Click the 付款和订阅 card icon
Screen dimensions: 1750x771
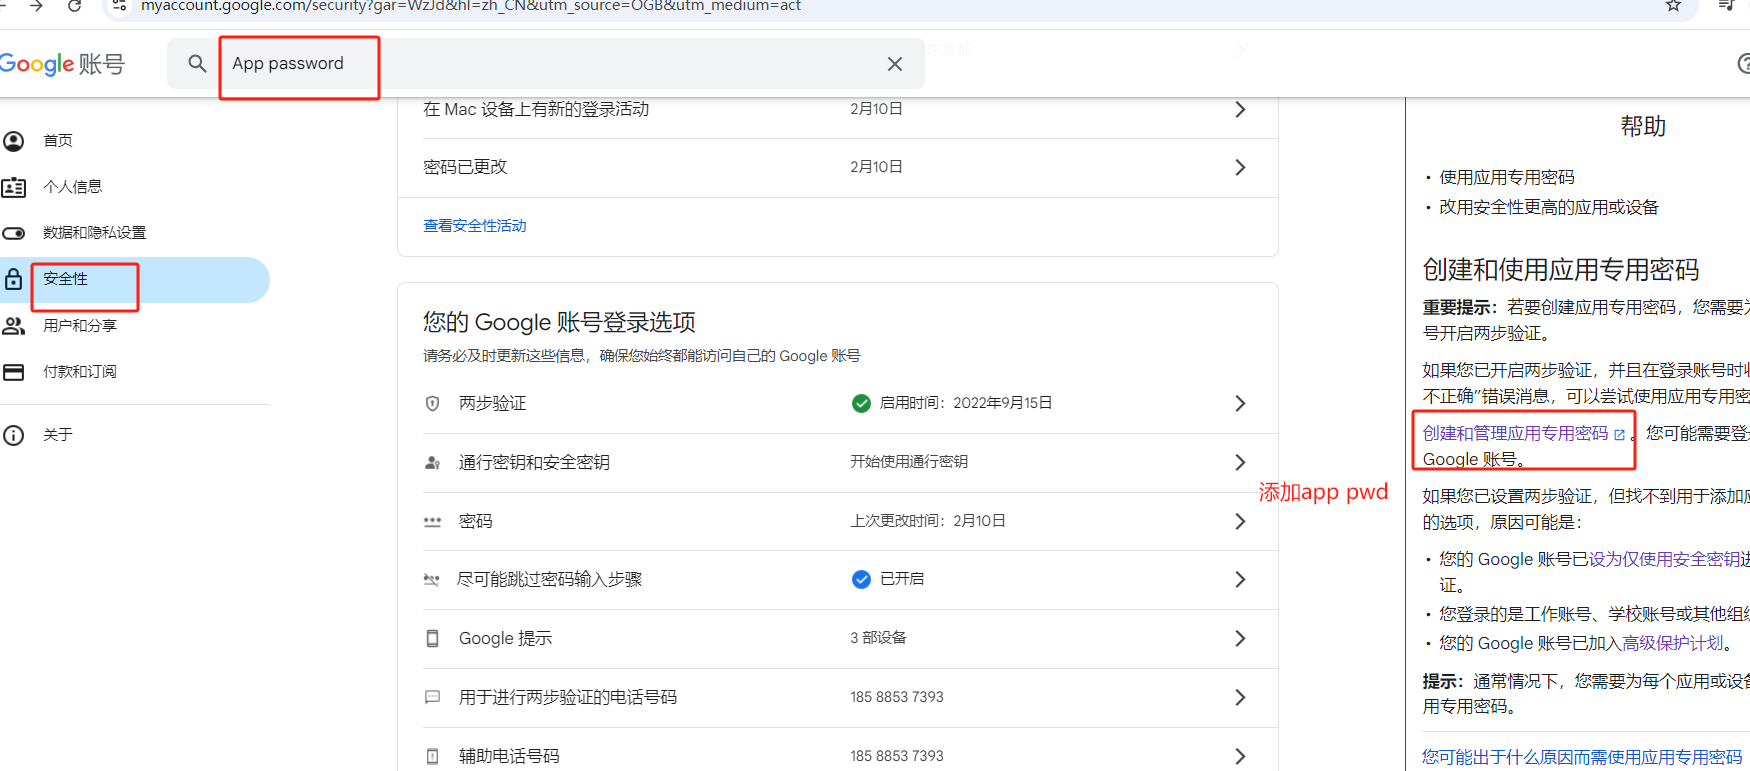[x=14, y=372]
